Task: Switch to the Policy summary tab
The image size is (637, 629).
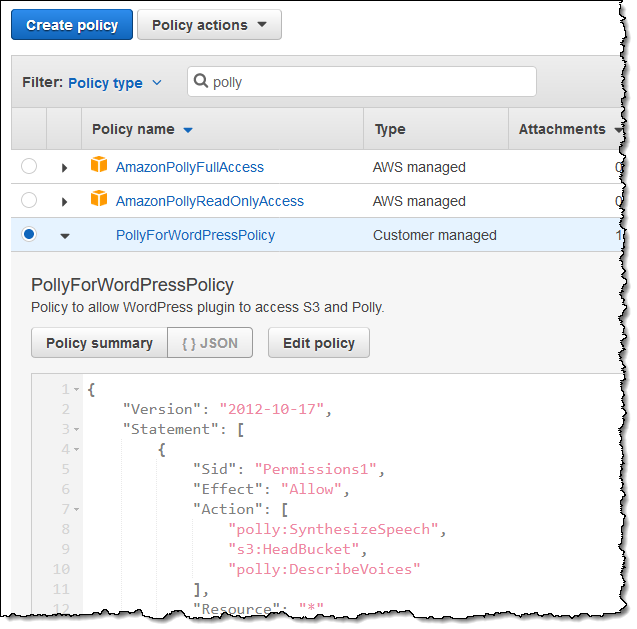Action: click(x=99, y=343)
